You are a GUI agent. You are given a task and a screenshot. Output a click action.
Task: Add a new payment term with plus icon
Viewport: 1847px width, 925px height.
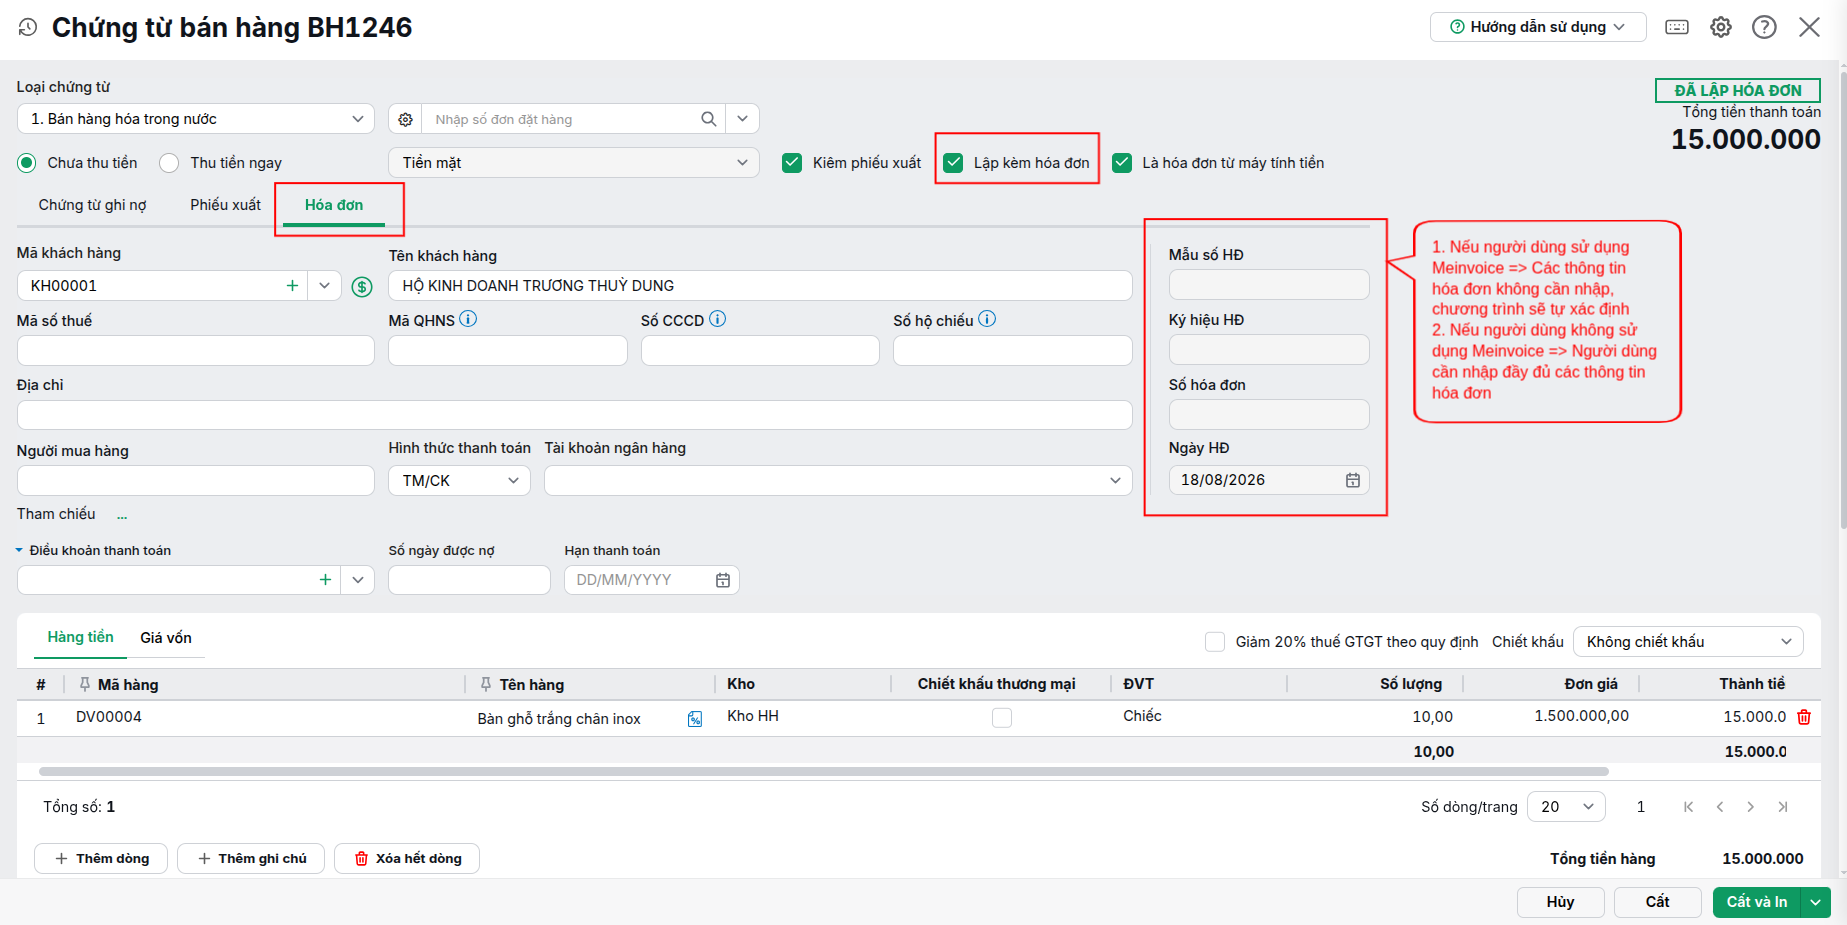pyautogui.click(x=325, y=580)
